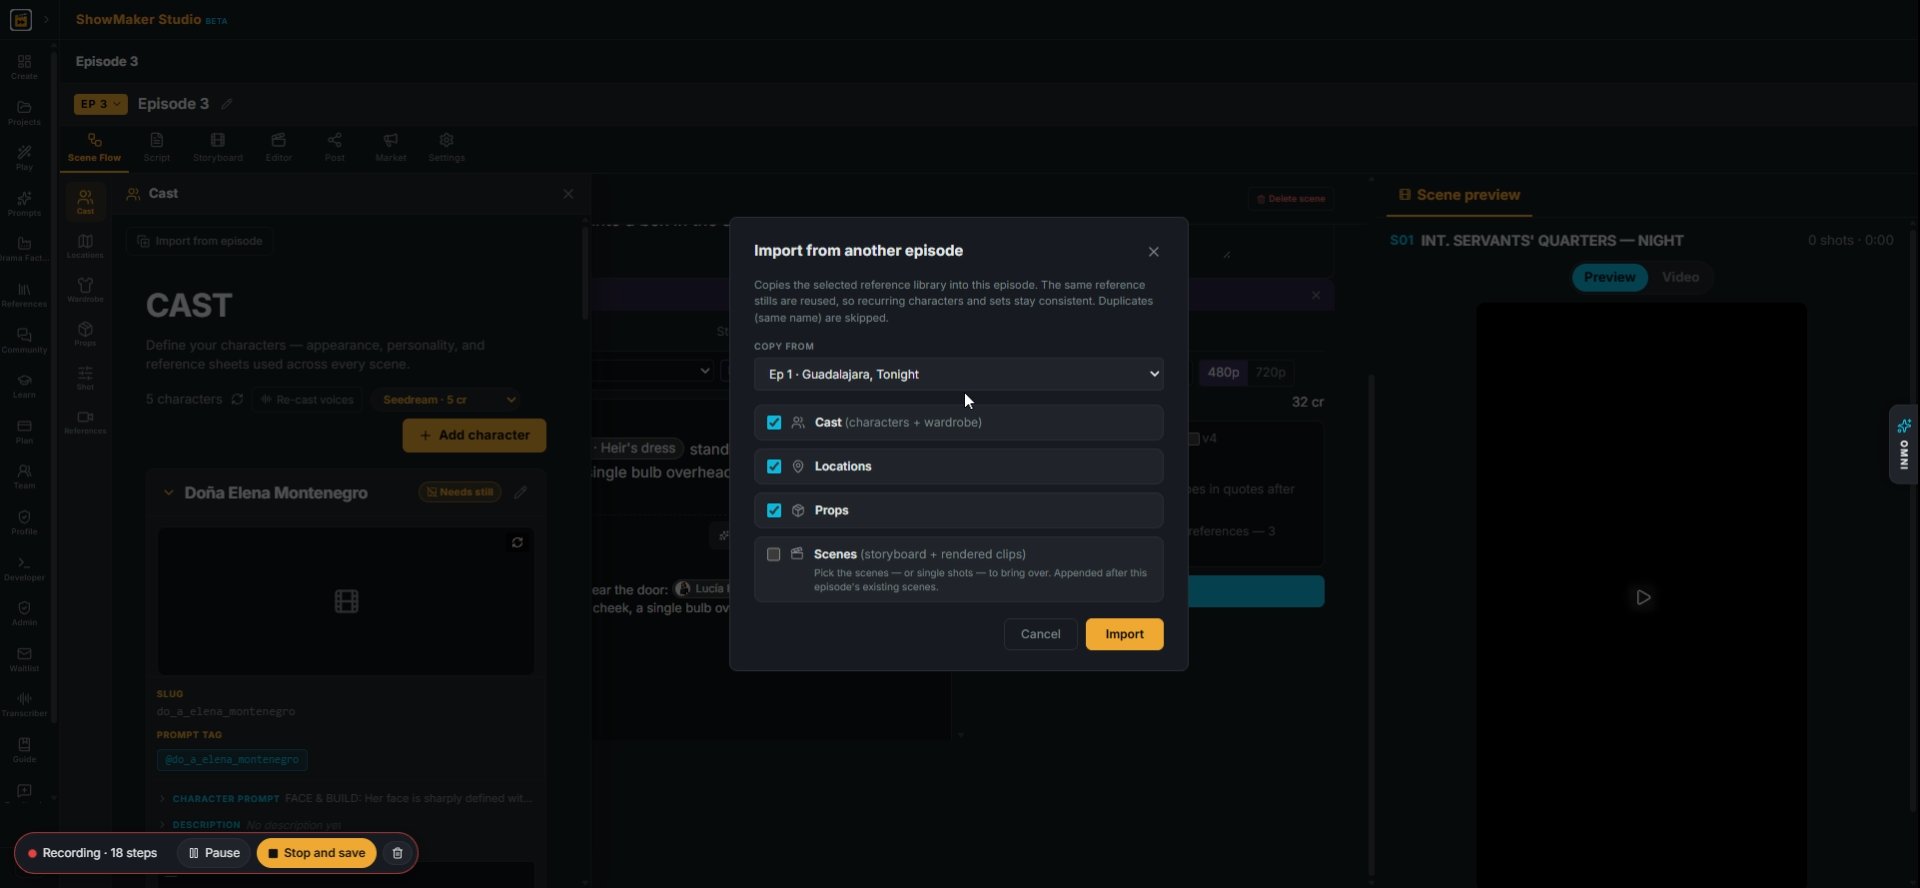Refresh the character still image
This screenshot has width=1920, height=888.
click(x=517, y=542)
